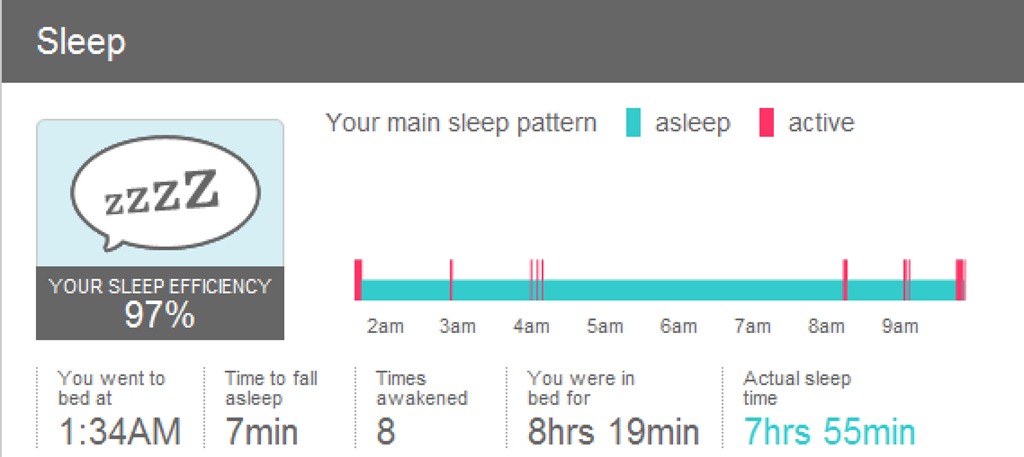Image resolution: width=1024 pixels, height=457 pixels.
Task: Click the 4am timeline label
Action: pos(531,327)
